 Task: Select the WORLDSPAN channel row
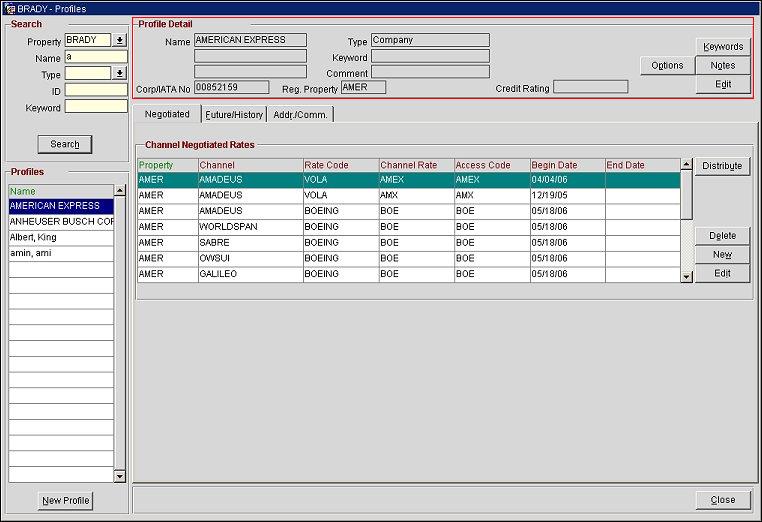(x=250, y=227)
